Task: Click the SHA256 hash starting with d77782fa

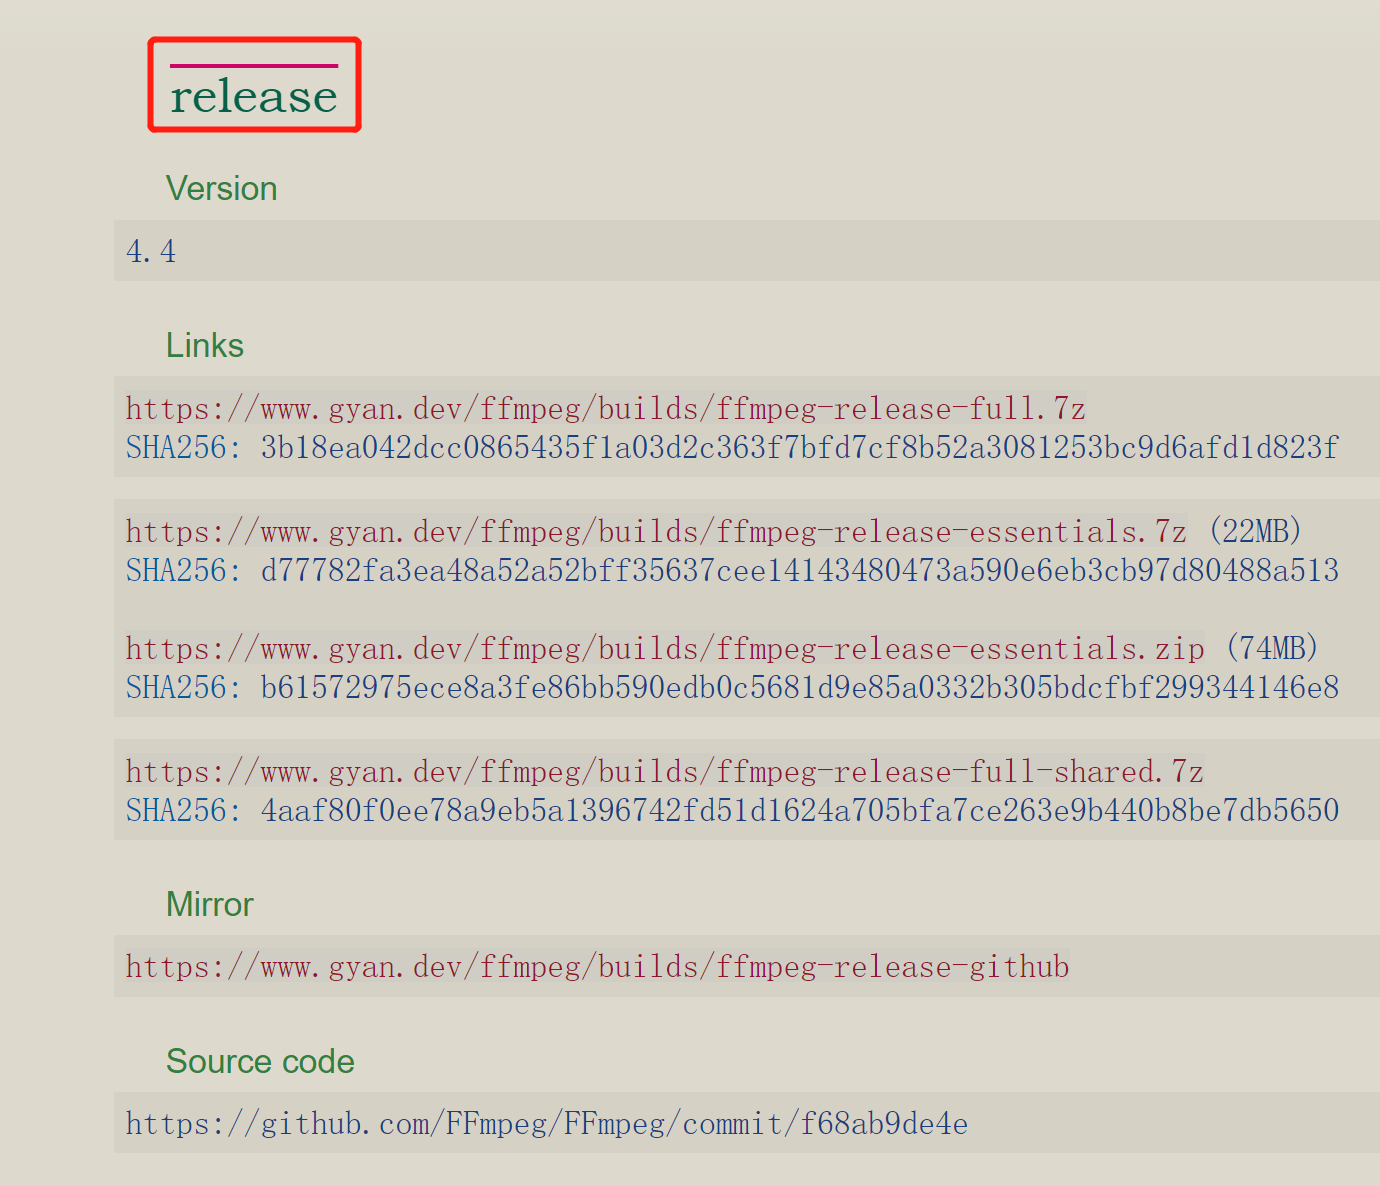Action: (800, 571)
